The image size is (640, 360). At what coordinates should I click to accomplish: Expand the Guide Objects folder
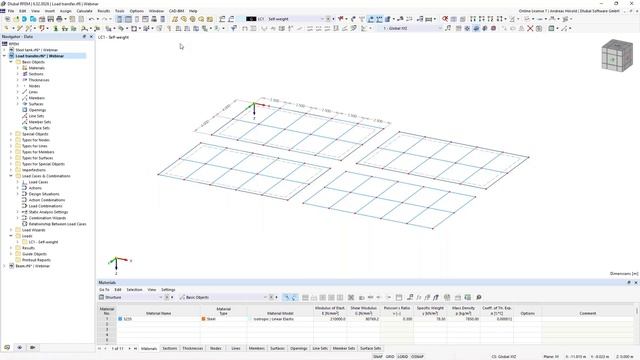(11, 254)
